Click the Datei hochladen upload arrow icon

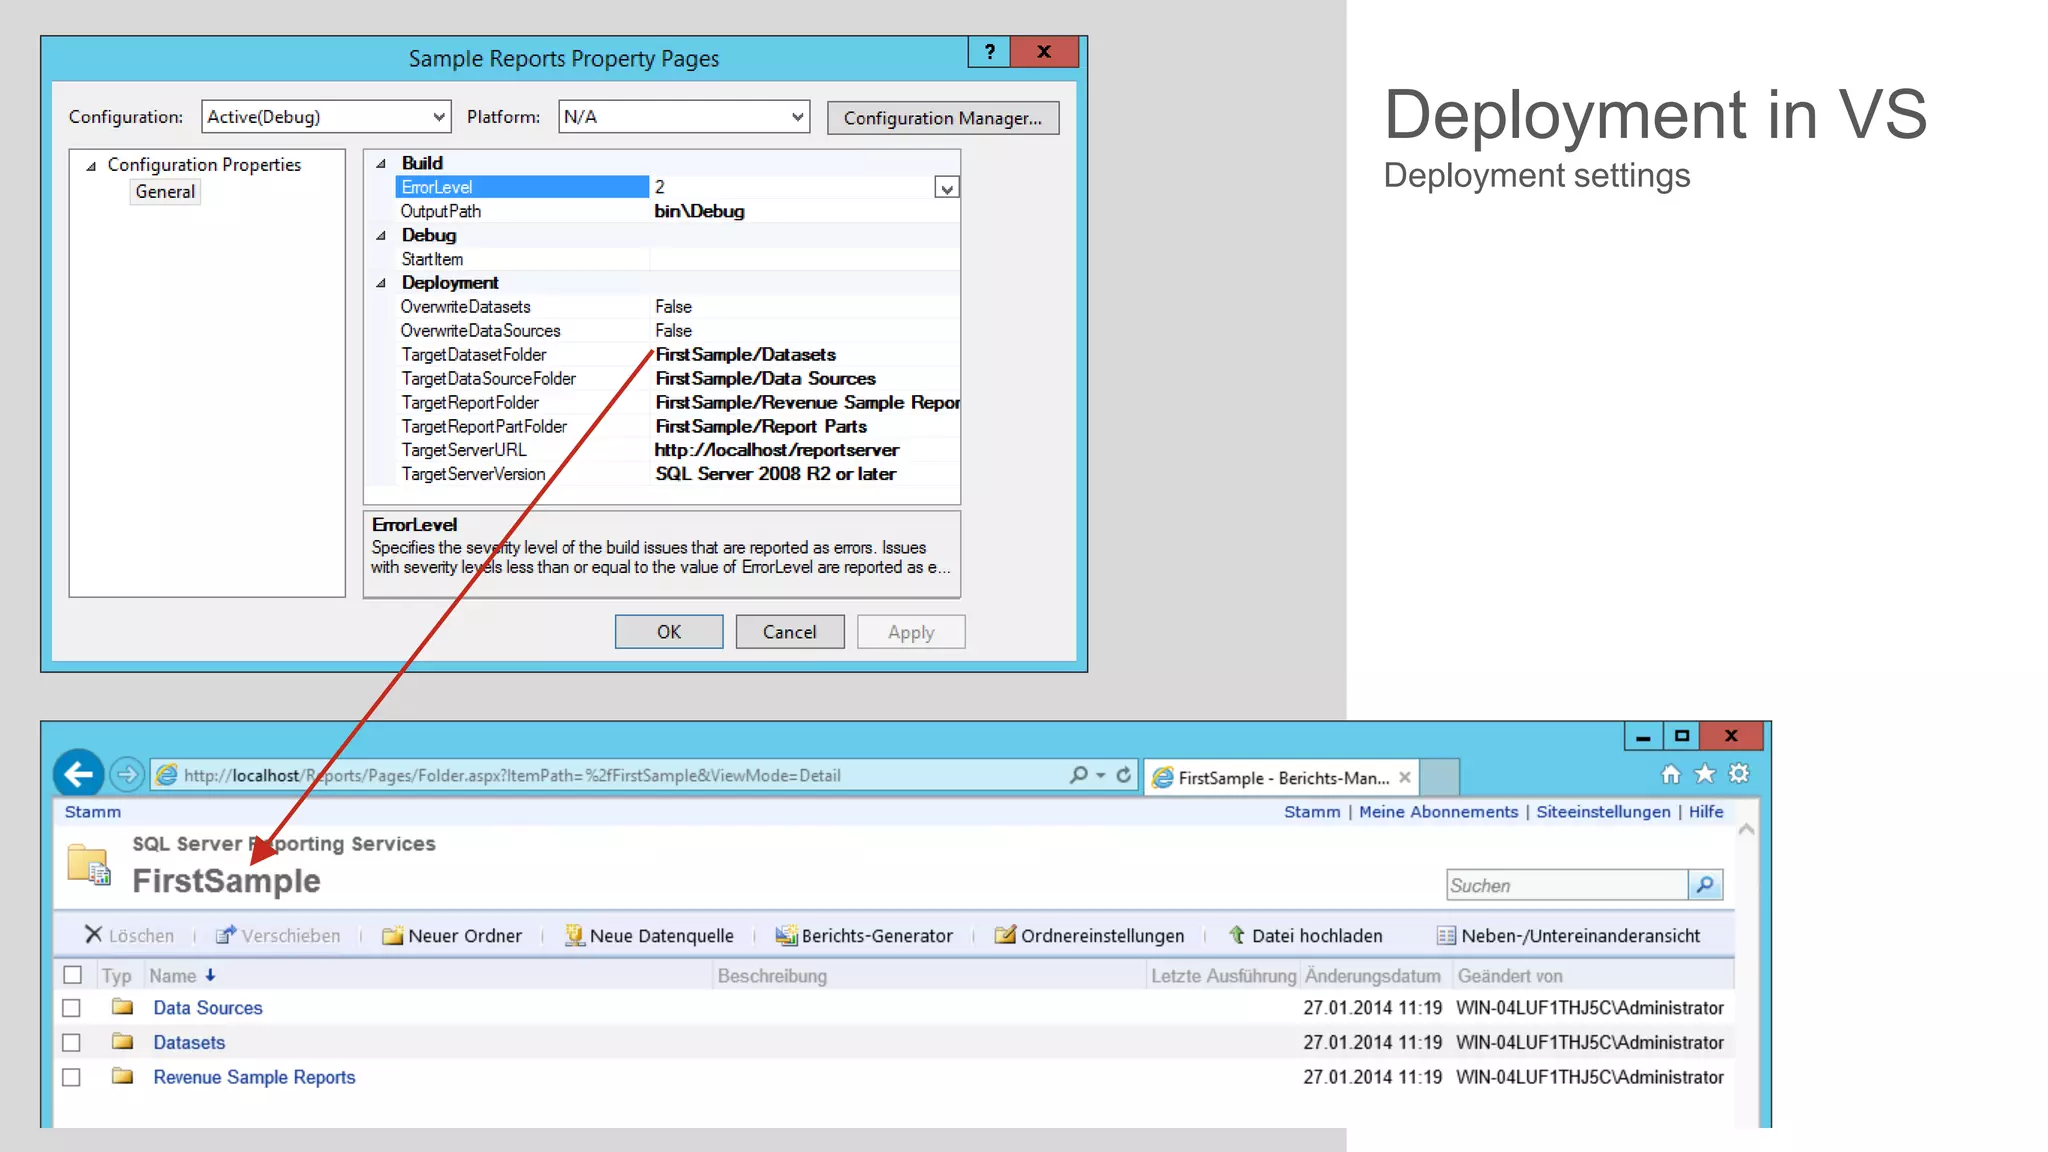tap(1237, 935)
